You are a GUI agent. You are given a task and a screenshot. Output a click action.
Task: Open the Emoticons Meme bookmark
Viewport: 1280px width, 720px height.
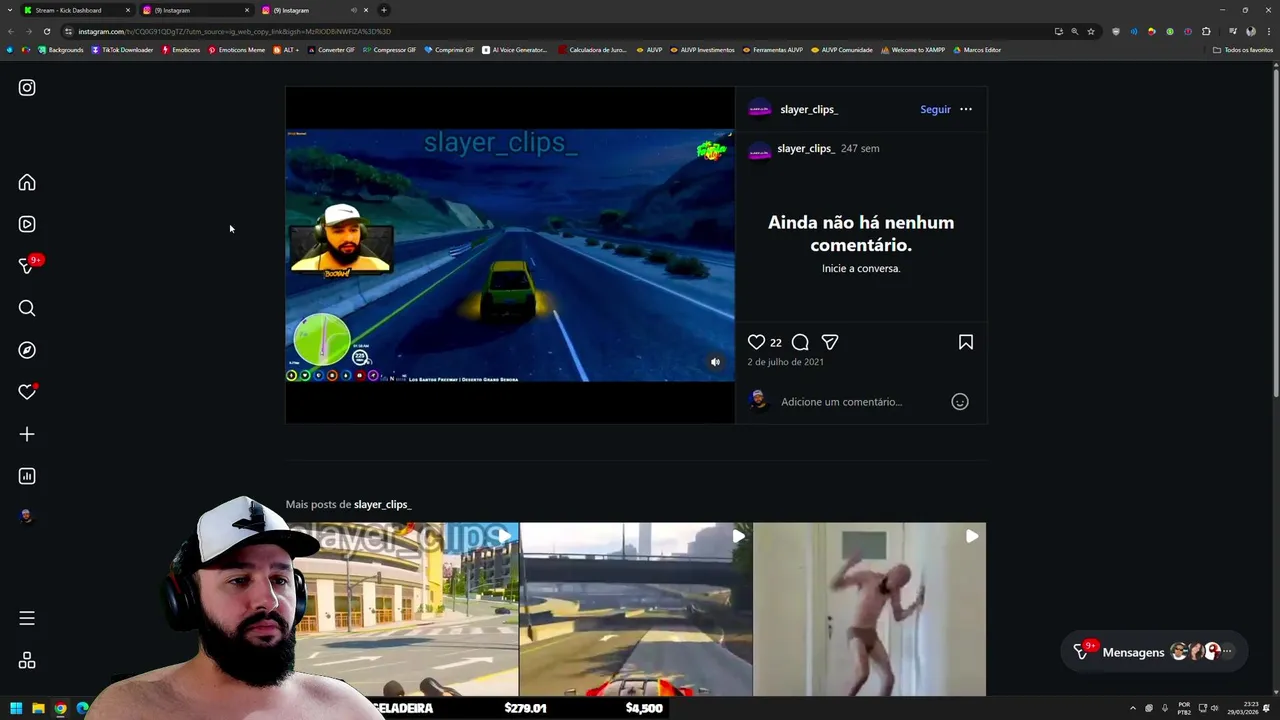(237, 50)
